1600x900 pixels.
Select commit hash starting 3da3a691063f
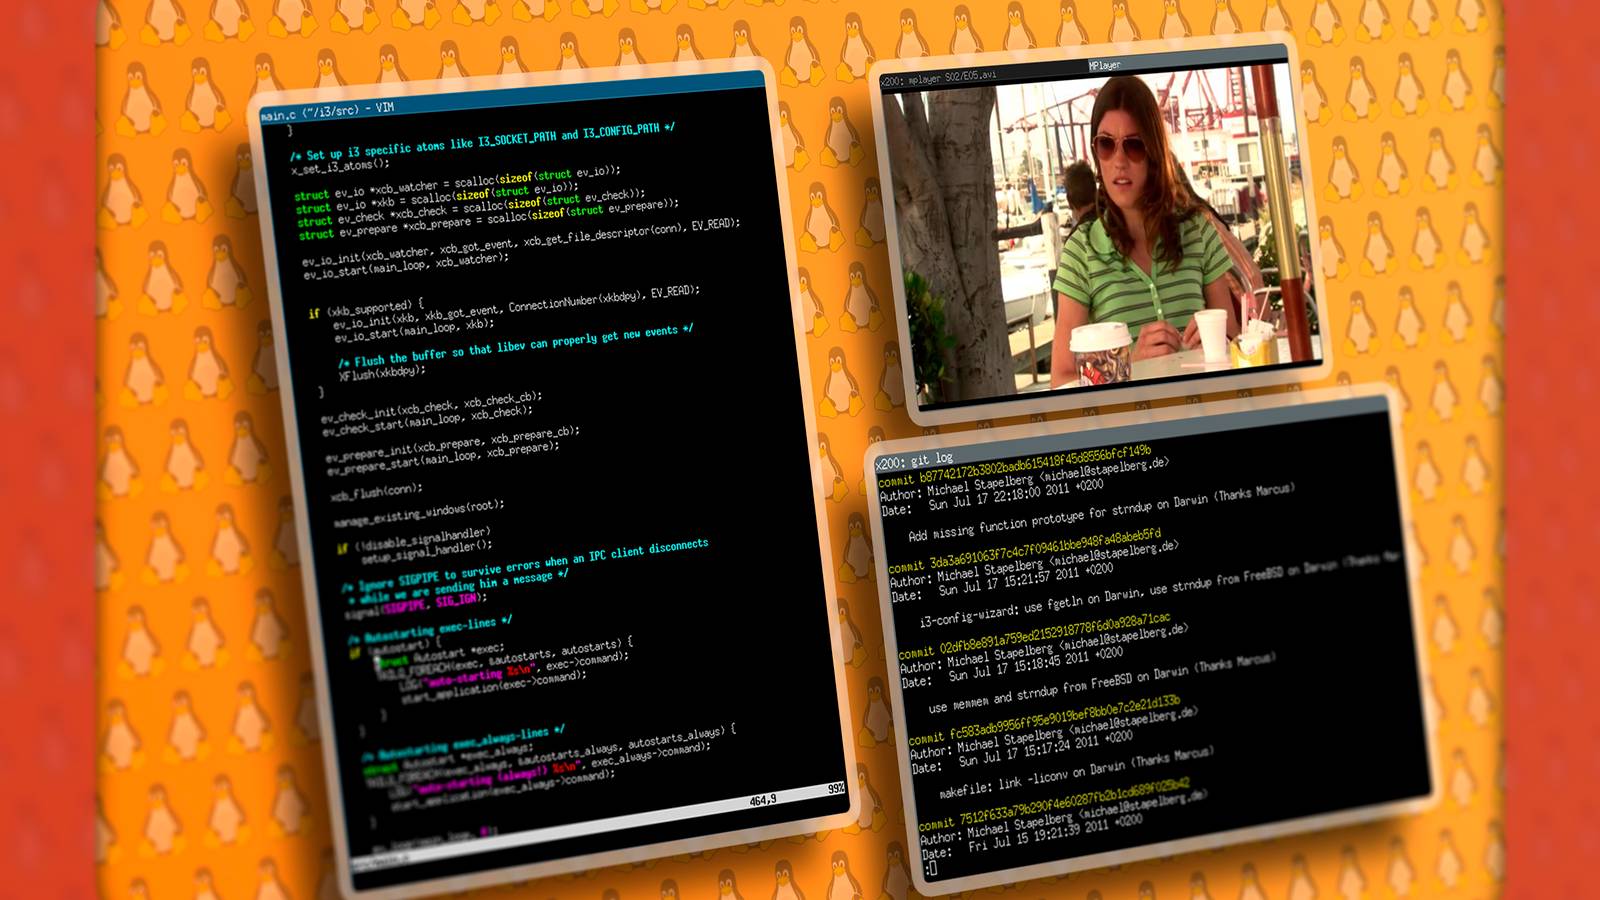click(1046, 549)
